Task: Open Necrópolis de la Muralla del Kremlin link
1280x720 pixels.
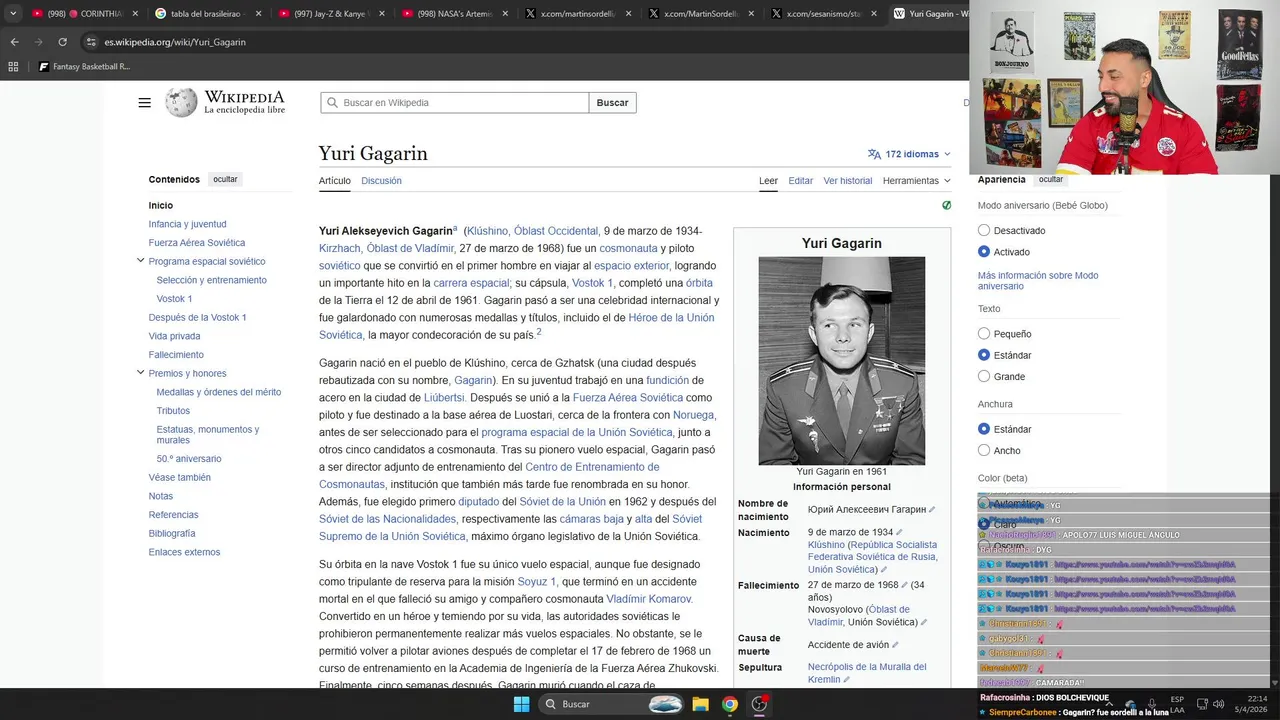Action: click(x=867, y=673)
